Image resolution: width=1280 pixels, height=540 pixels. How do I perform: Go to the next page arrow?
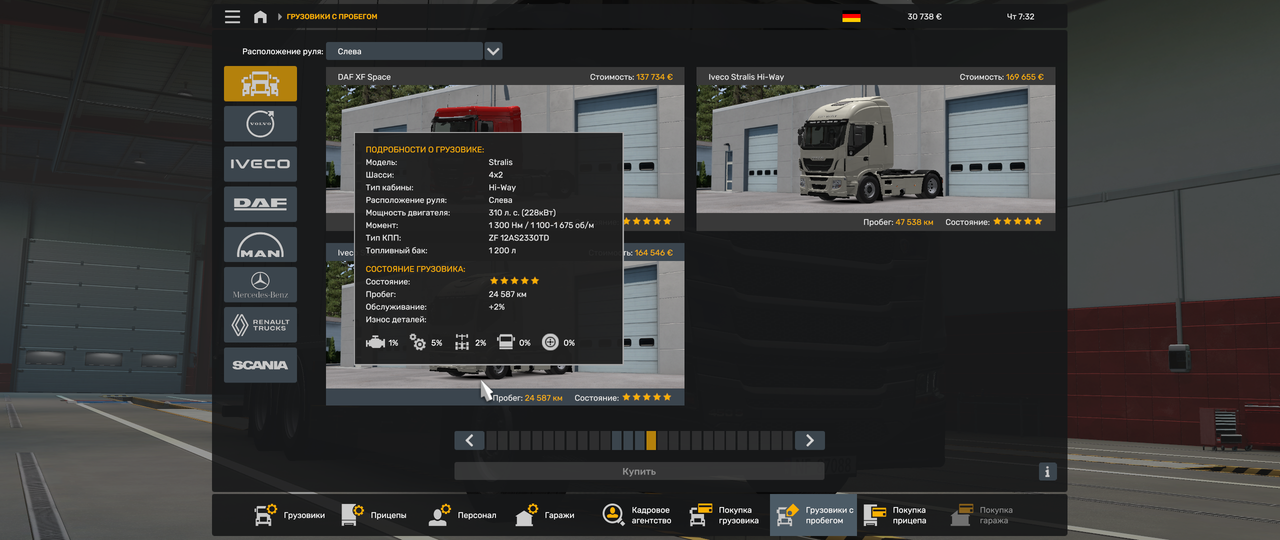(810, 440)
